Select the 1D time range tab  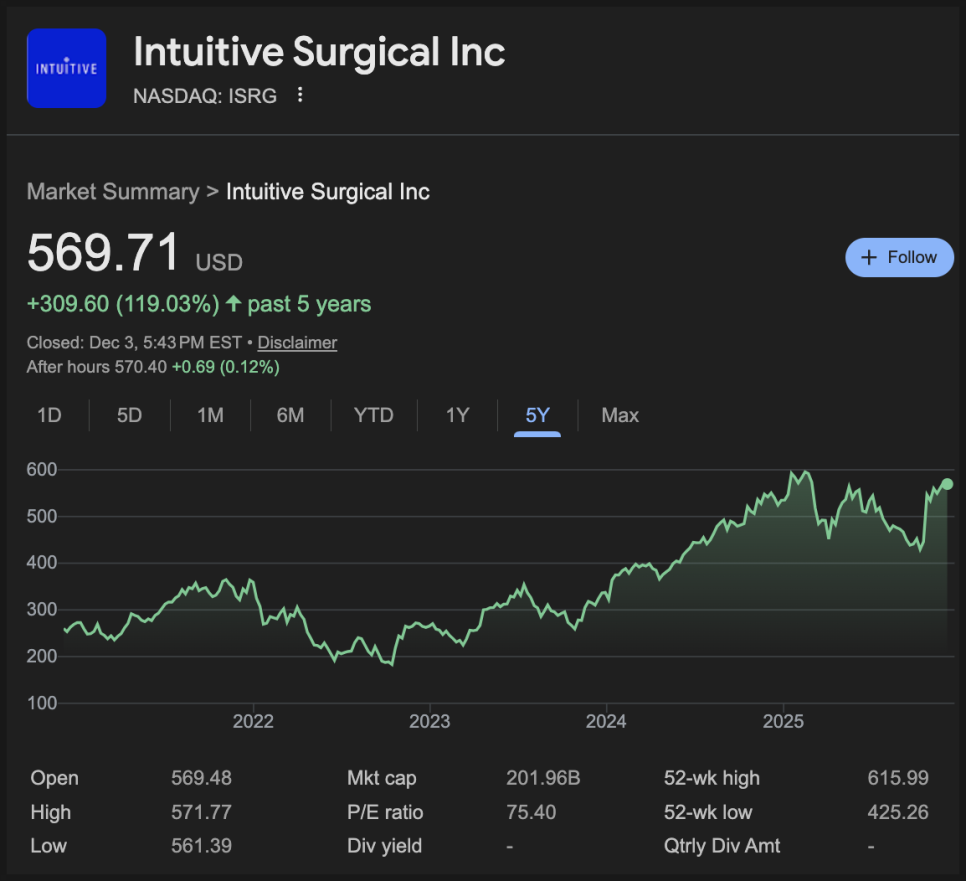pos(49,415)
